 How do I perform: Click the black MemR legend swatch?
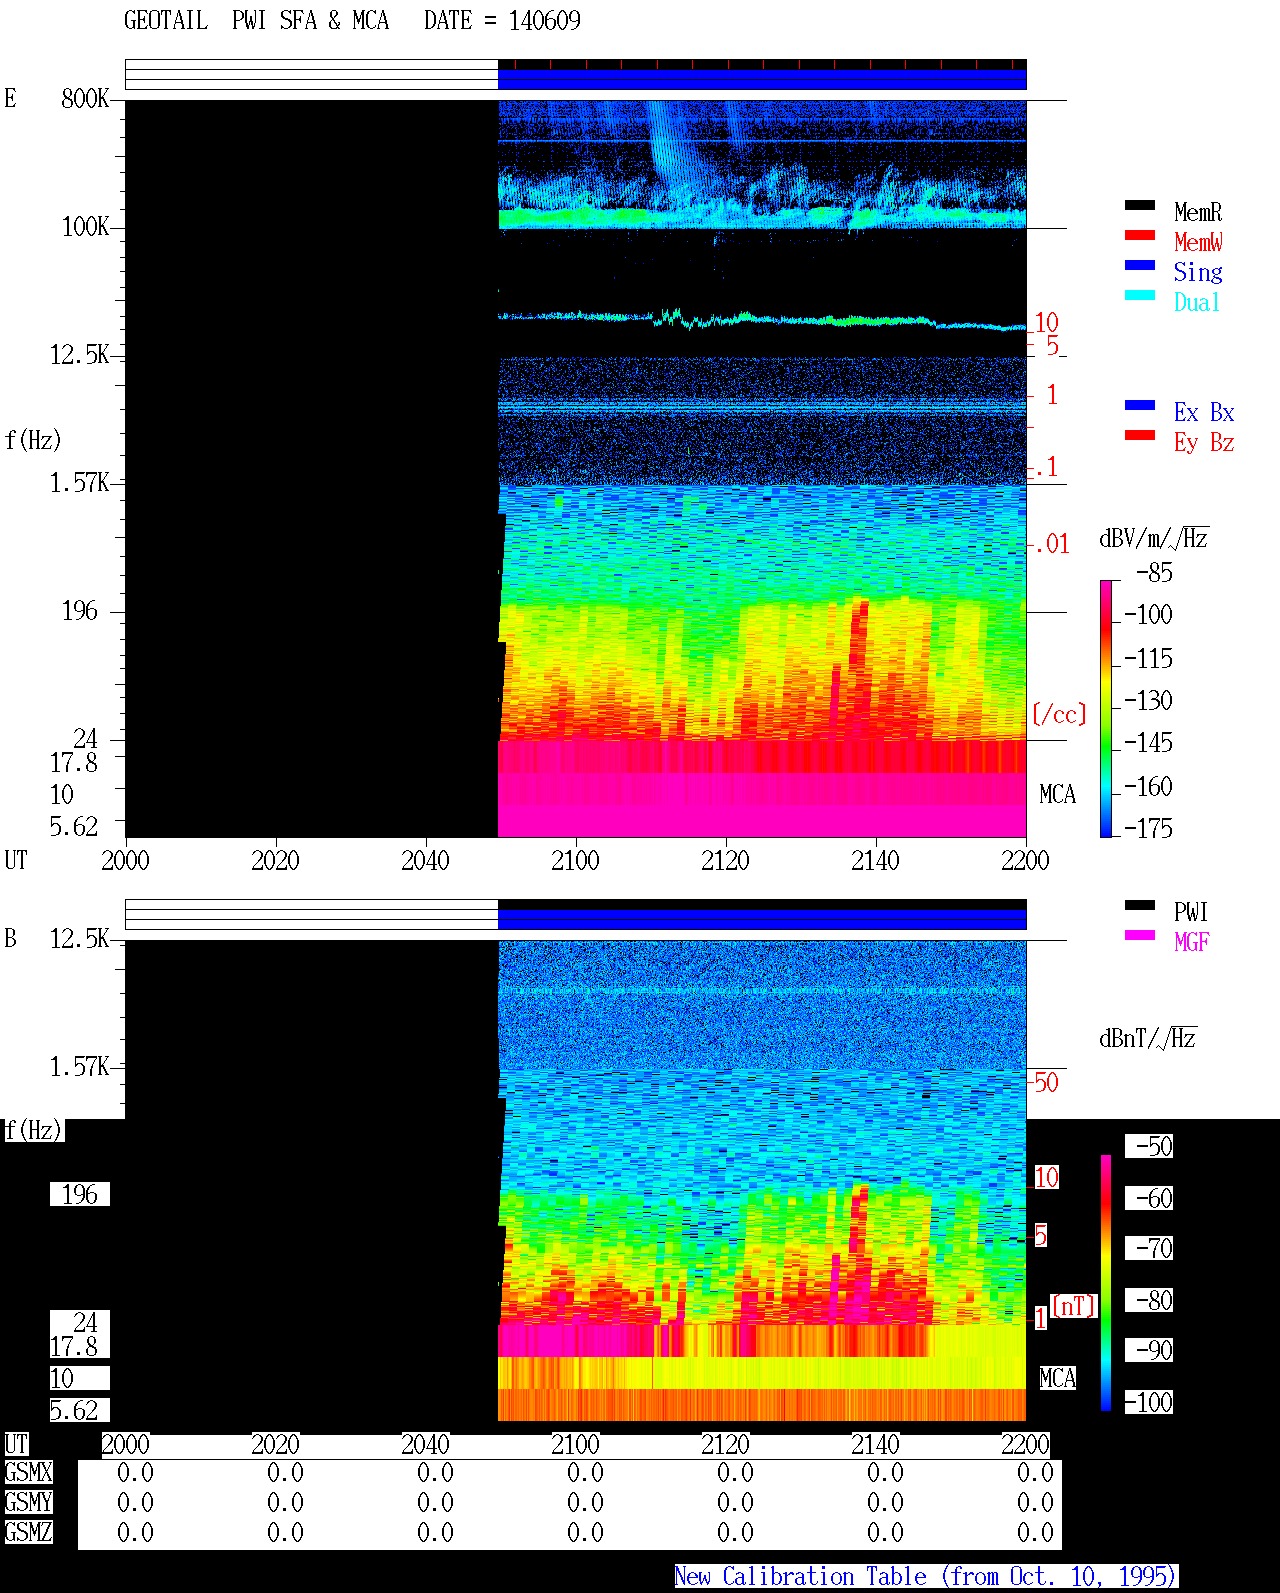(1140, 205)
